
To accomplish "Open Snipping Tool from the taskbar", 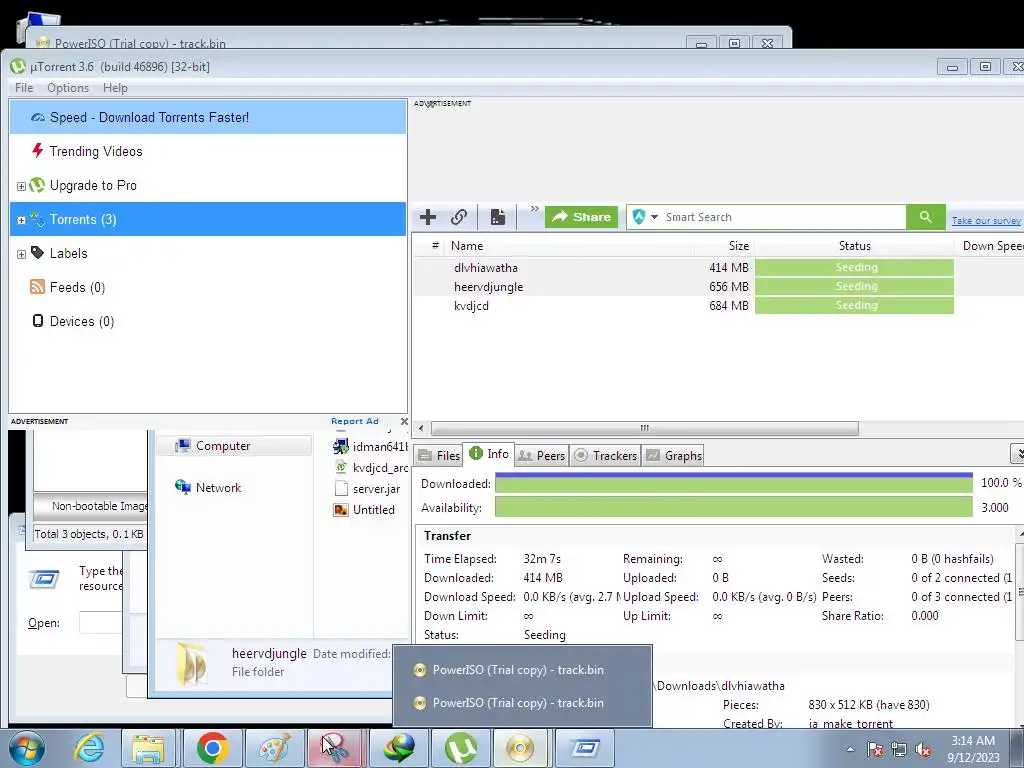I will tap(336, 748).
